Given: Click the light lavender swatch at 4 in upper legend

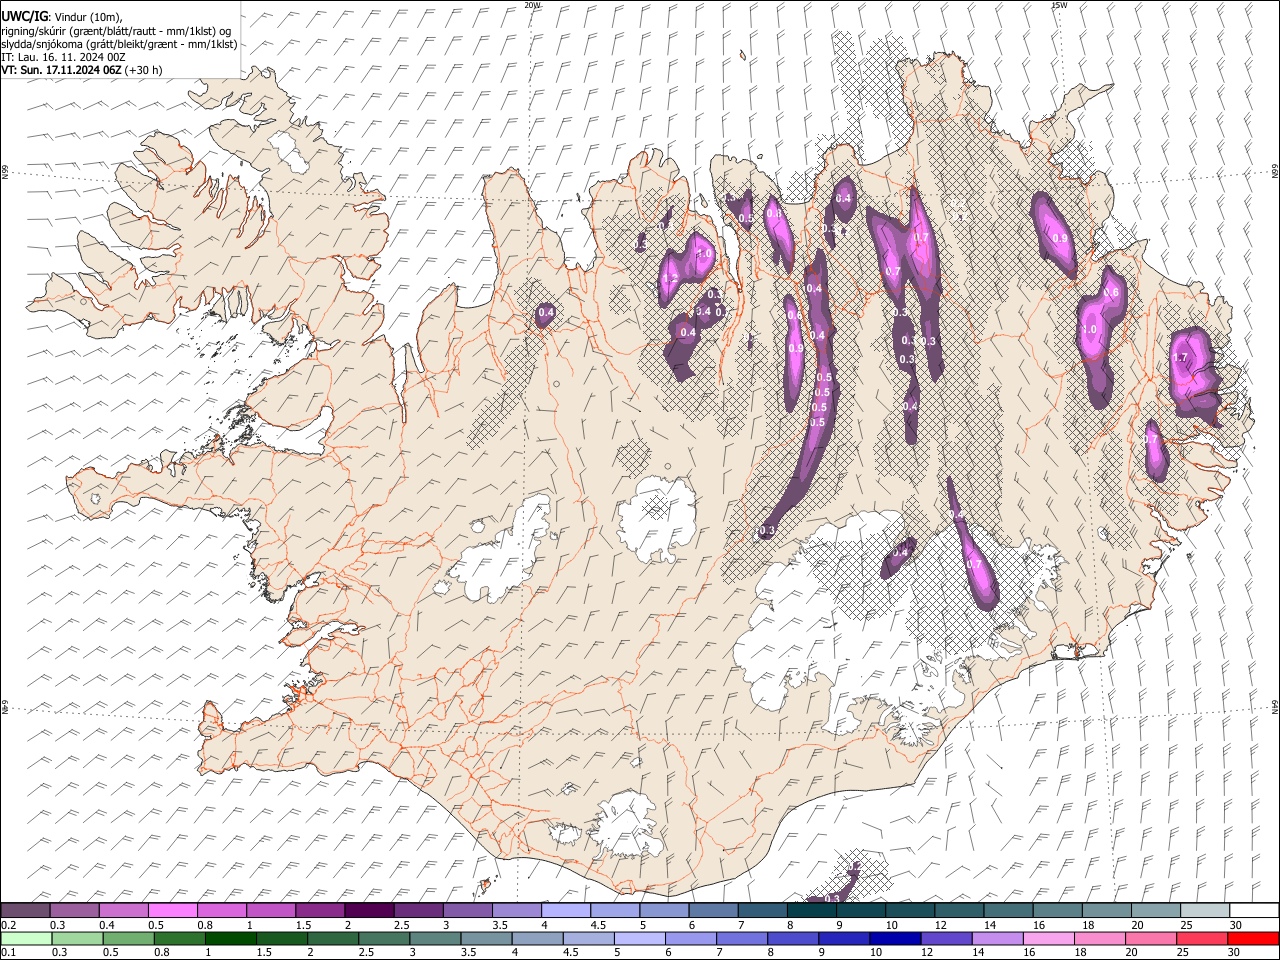Looking at the screenshot, I should [566, 910].
